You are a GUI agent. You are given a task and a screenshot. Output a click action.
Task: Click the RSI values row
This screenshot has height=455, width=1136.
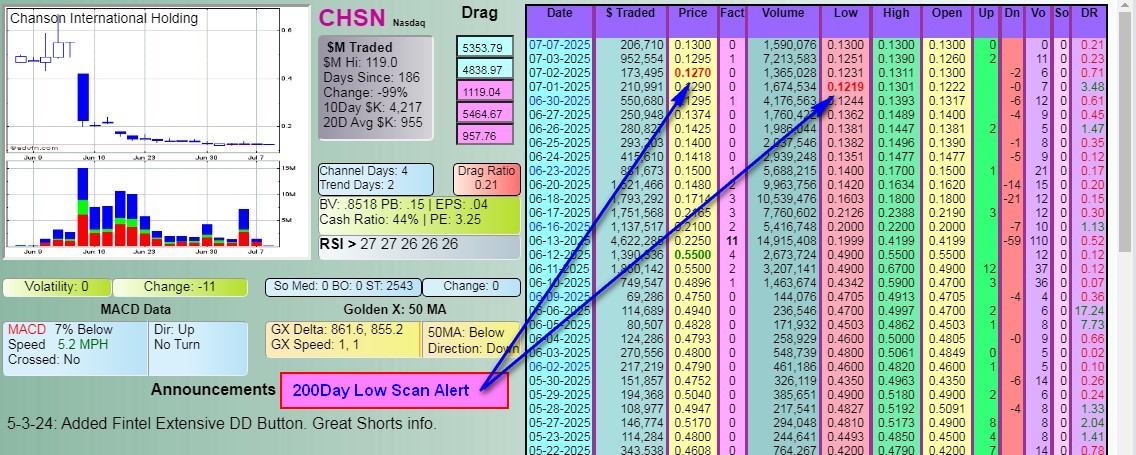tap(419, 246)
